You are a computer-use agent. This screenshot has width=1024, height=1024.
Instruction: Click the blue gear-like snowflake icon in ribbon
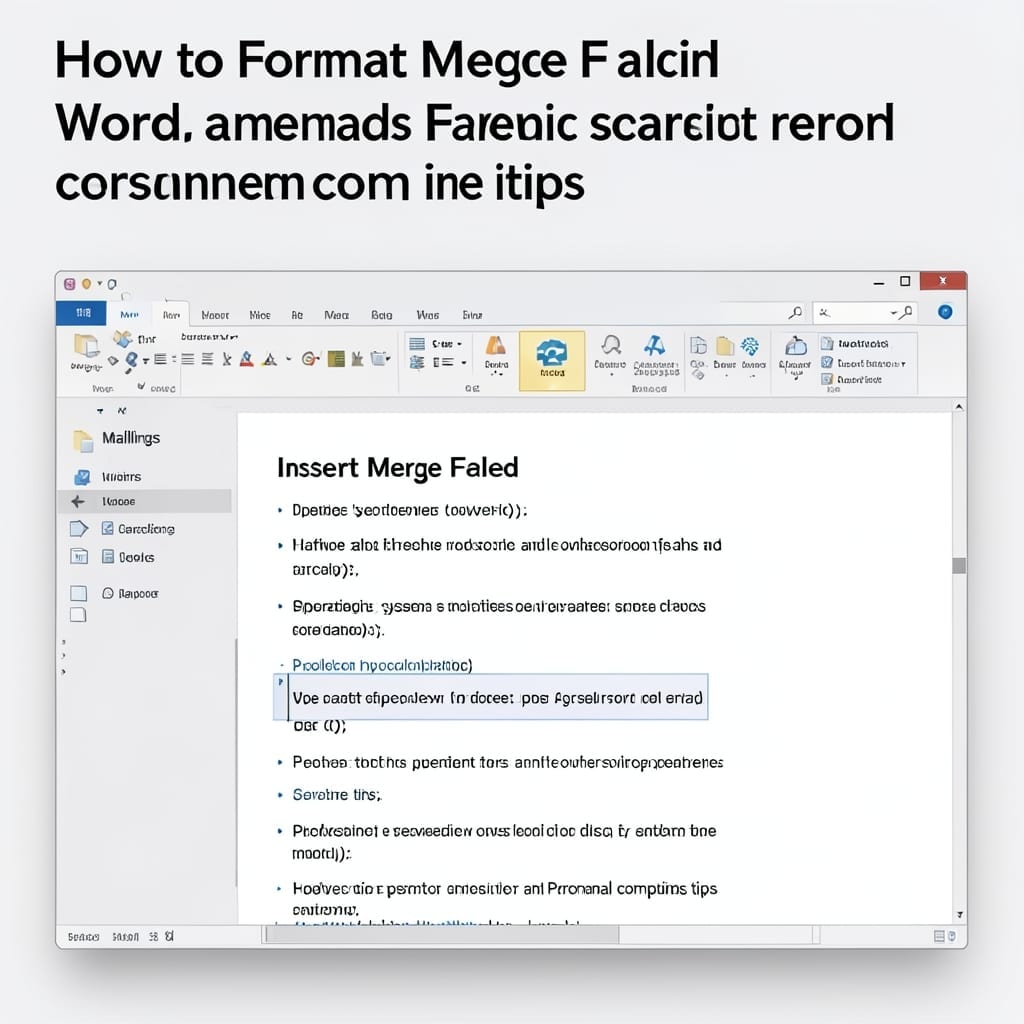point(750,345)
